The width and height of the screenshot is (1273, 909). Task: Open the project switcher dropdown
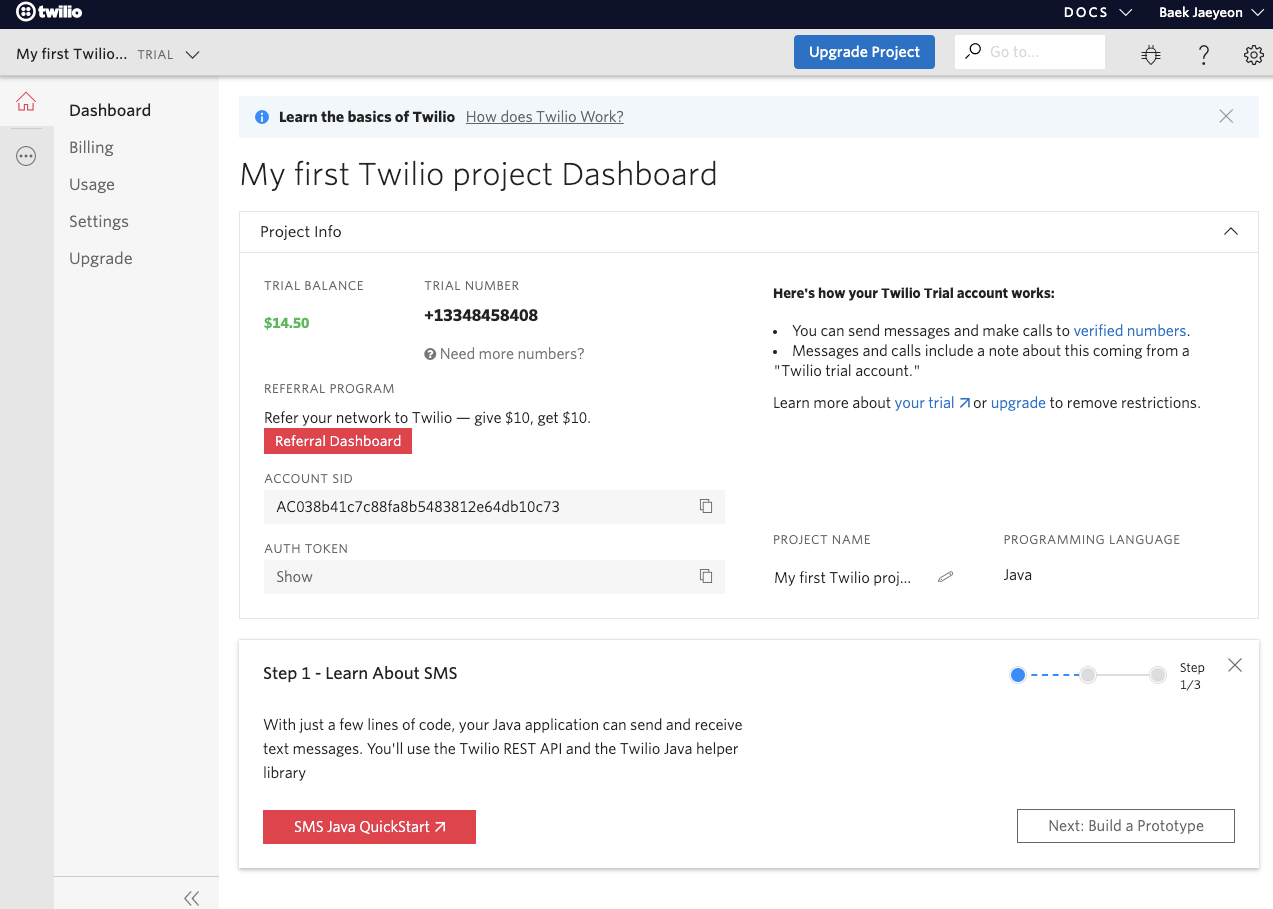tap(108, 54)
